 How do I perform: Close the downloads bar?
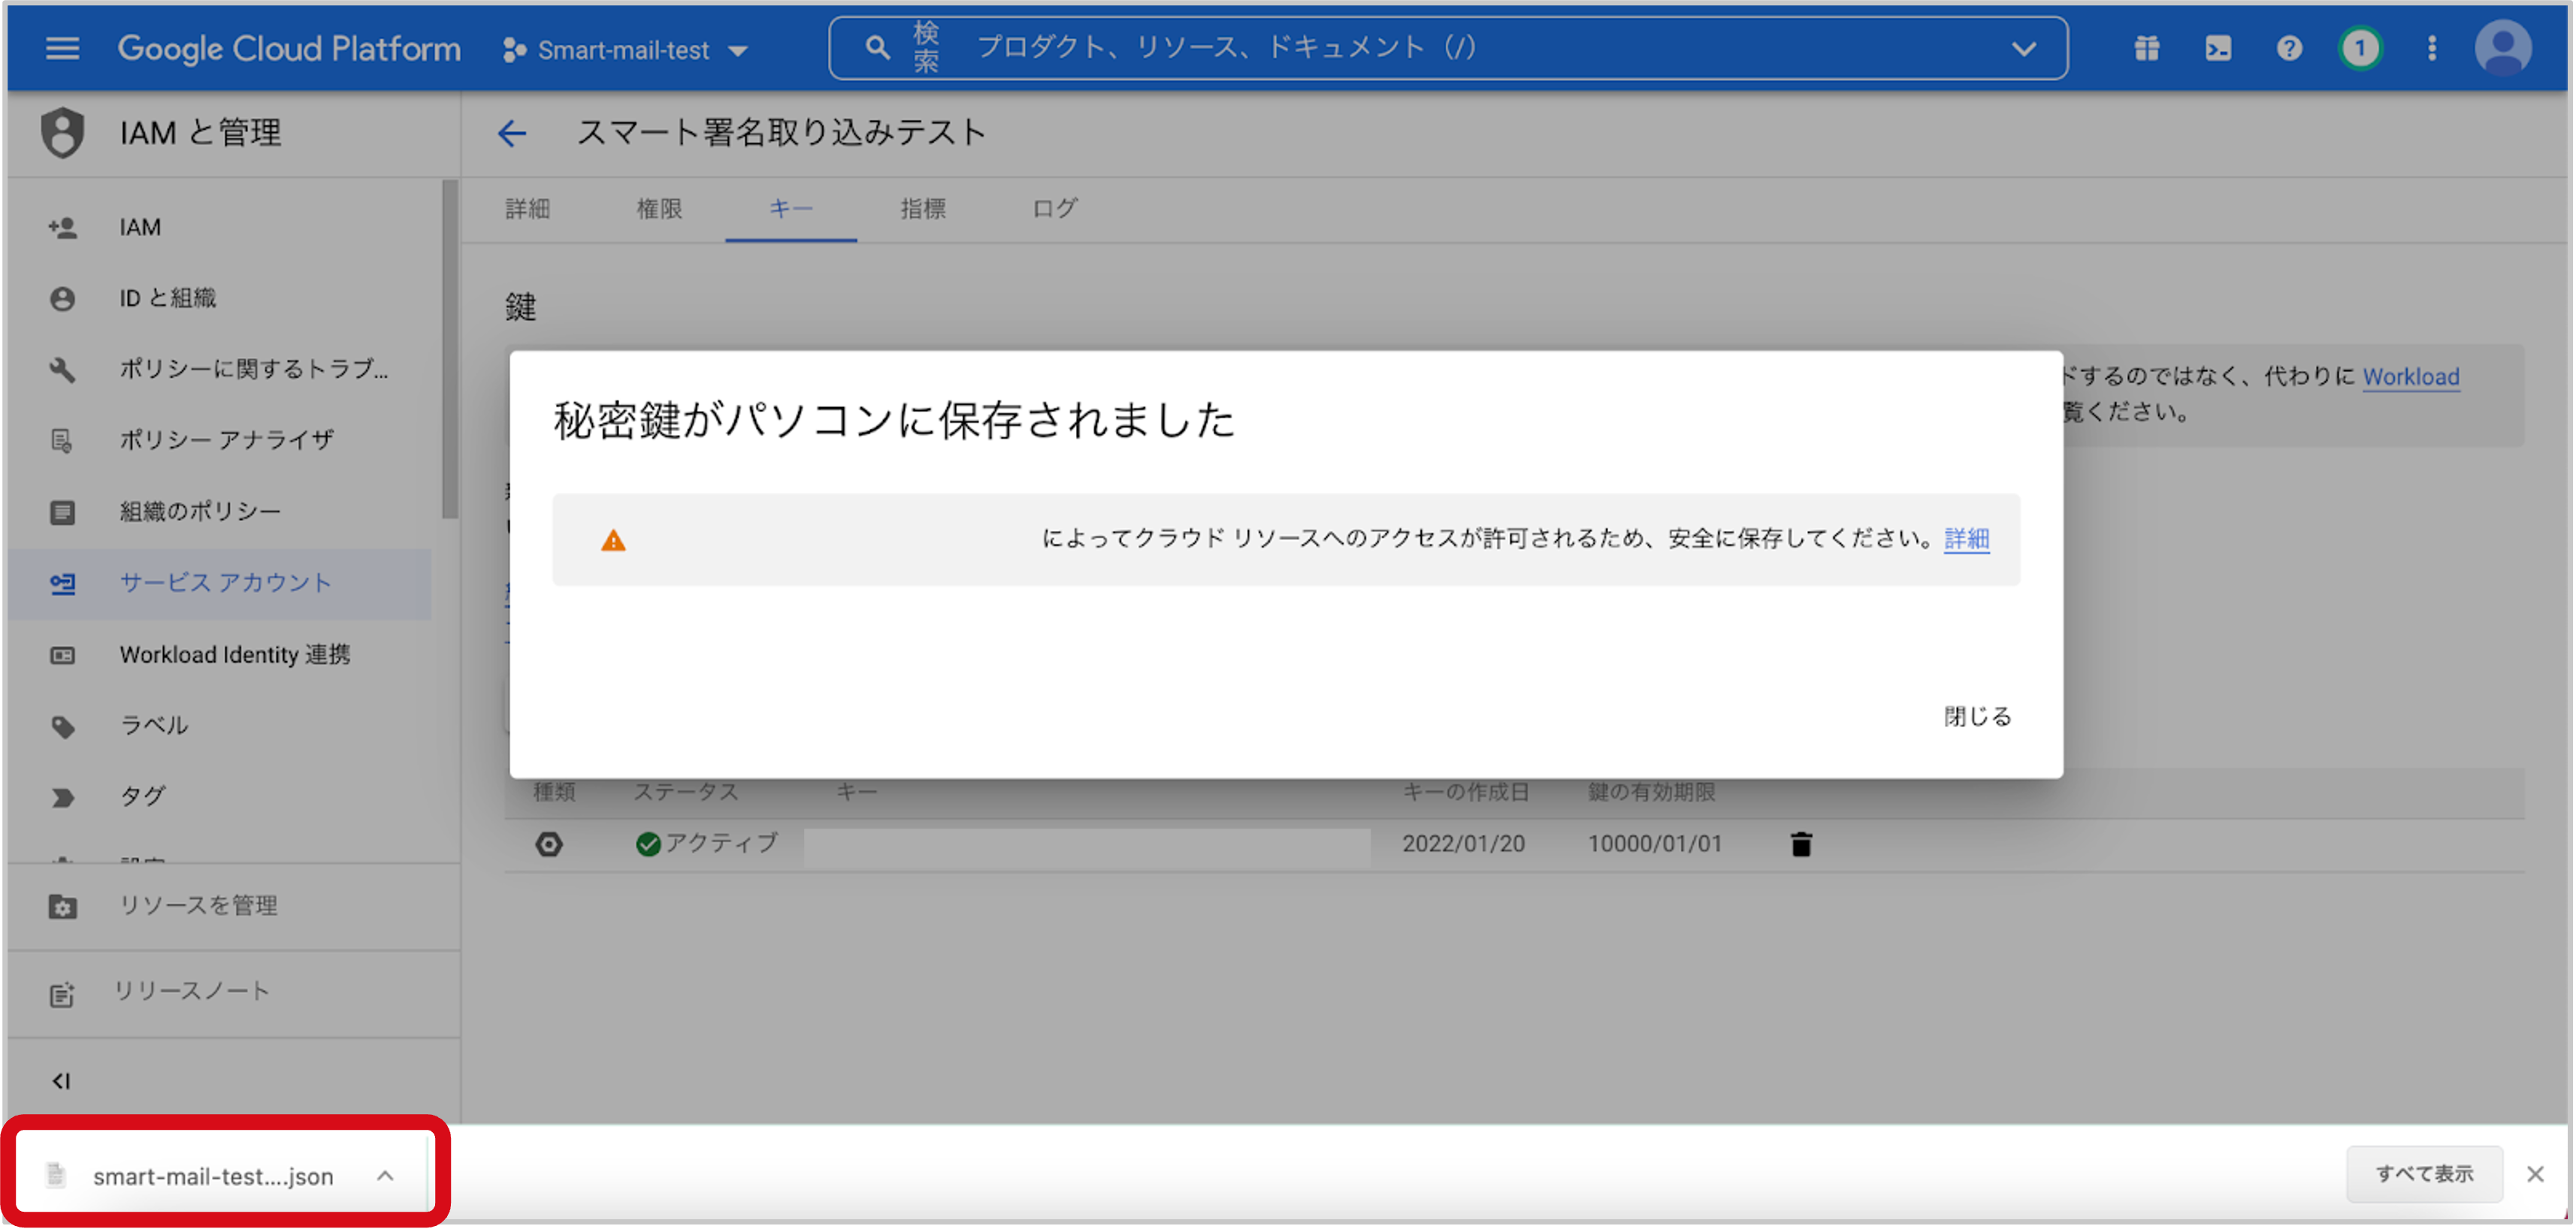point(2535,1174)
